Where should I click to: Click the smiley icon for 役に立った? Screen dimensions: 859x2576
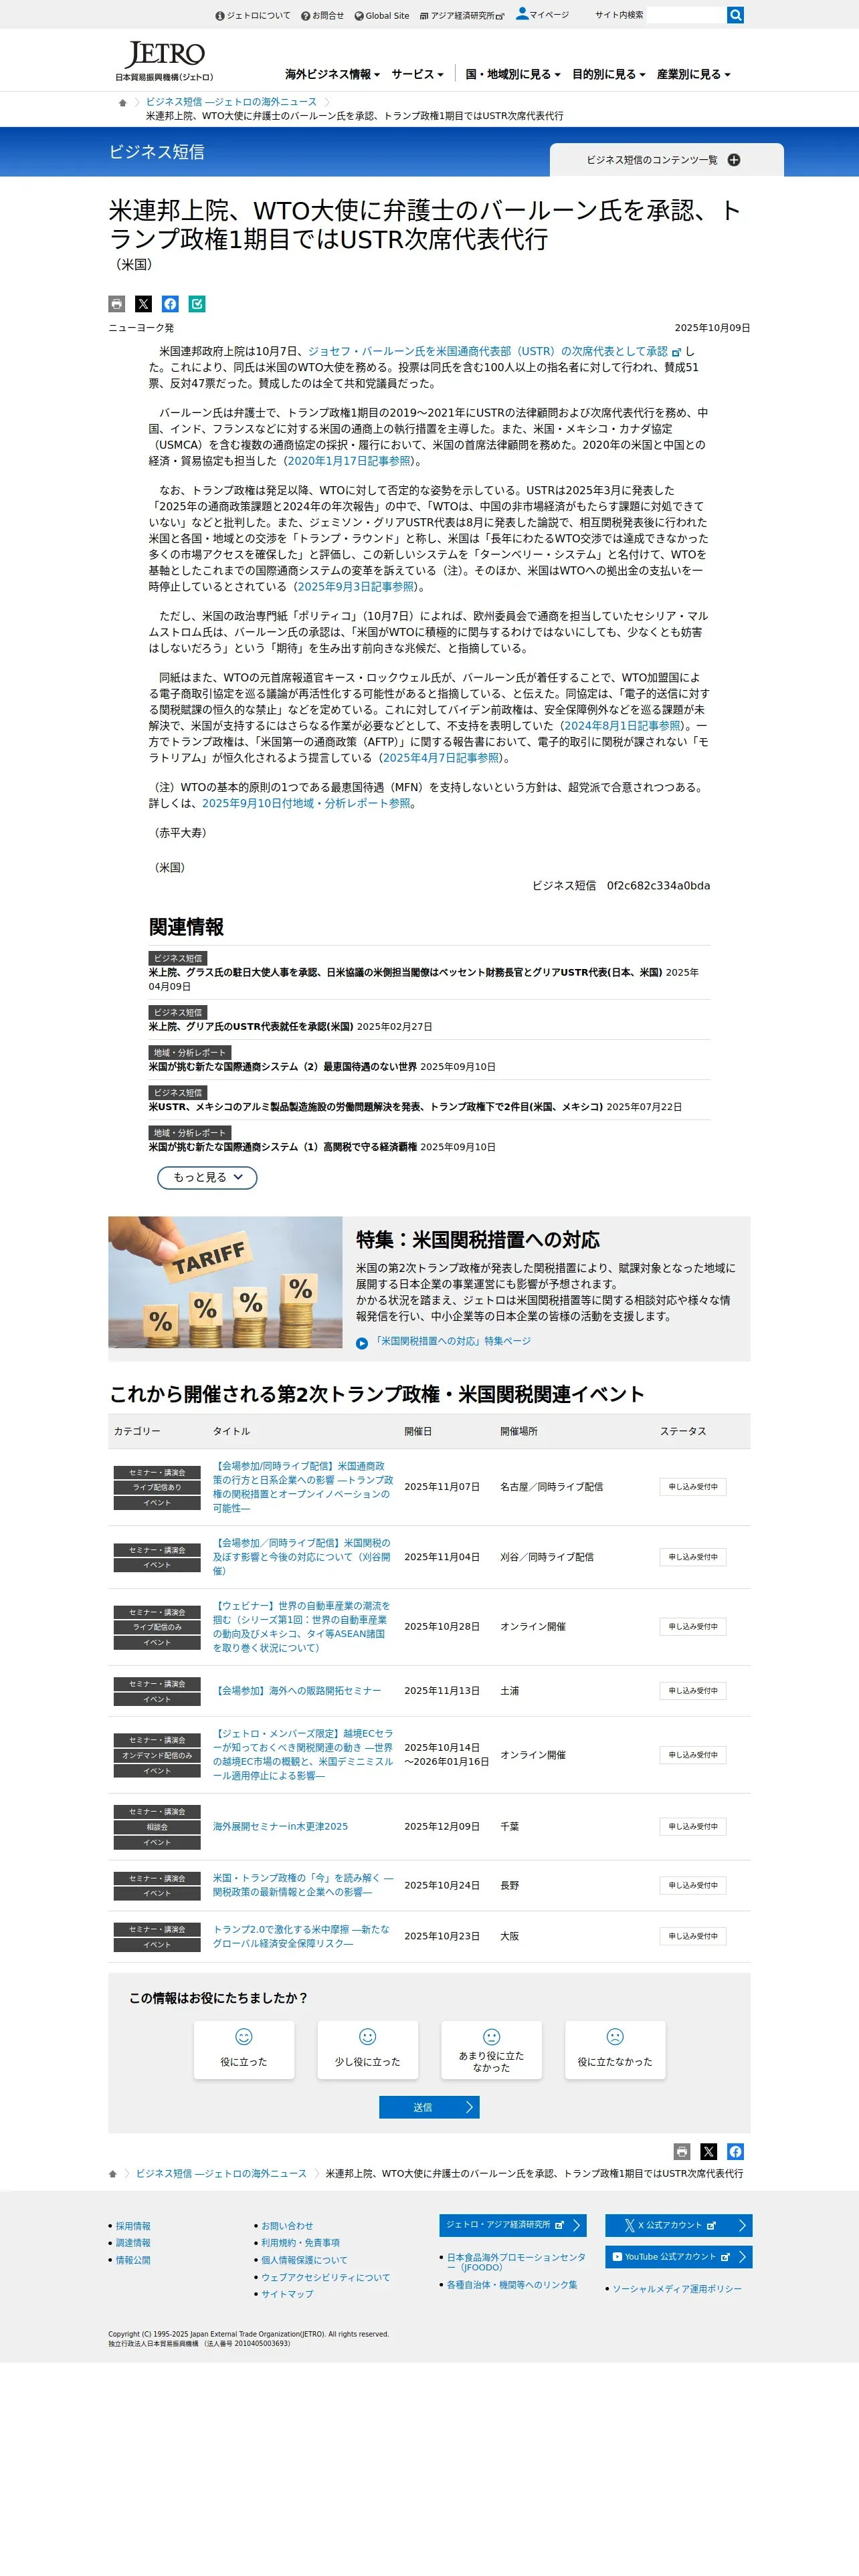pos(244,2036)
